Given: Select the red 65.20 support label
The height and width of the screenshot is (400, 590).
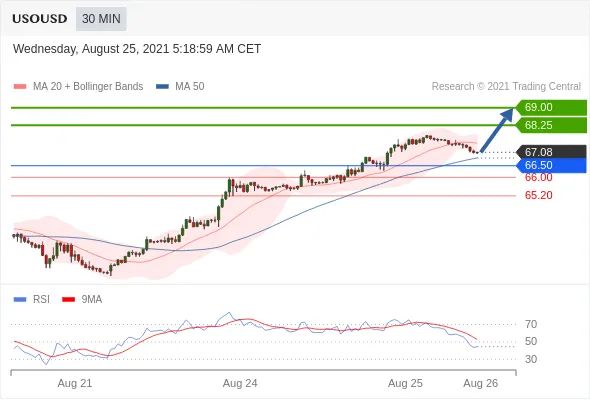Looking at the screenshot, I should 538,195.
